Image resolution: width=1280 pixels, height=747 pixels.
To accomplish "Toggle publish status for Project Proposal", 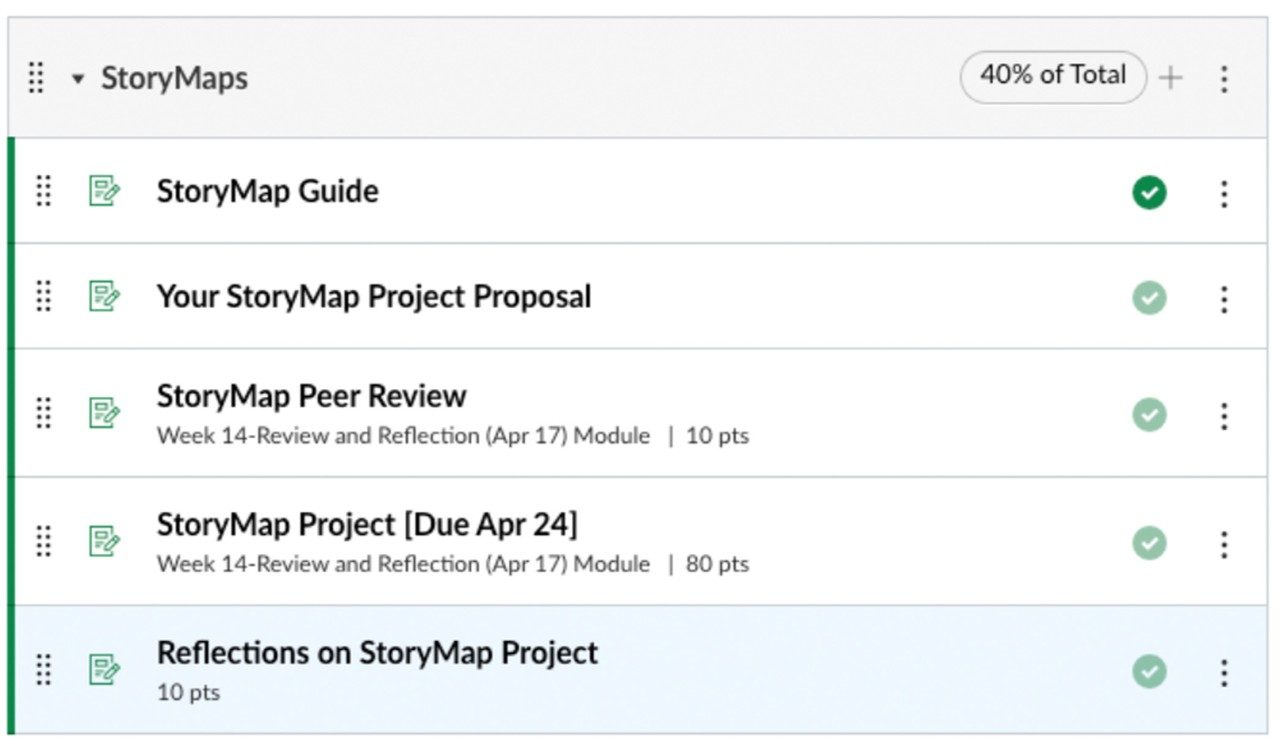I will point(1149,298).
